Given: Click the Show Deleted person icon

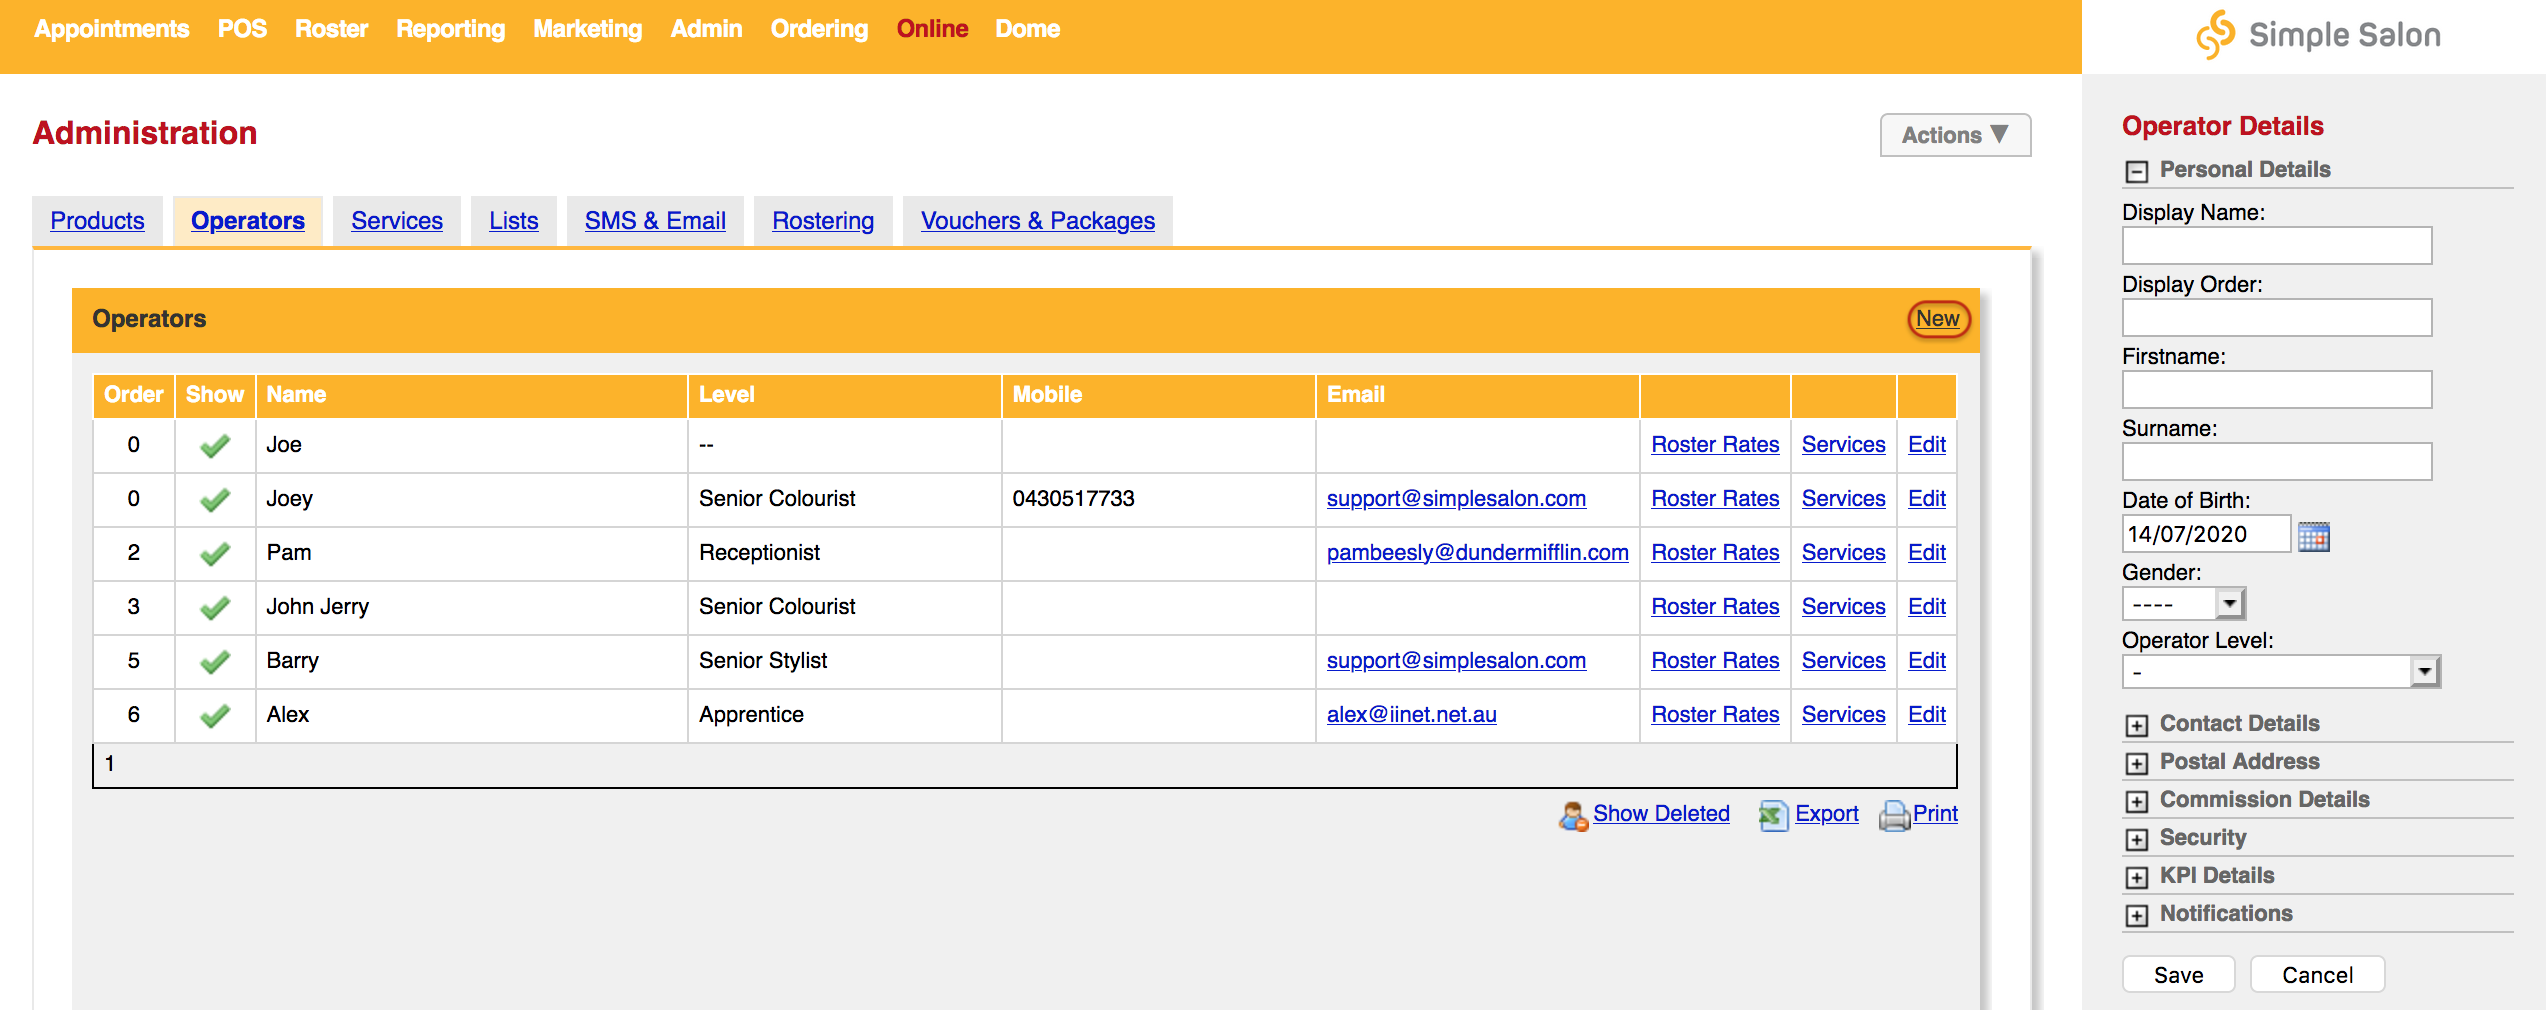Looking at the screenshot, I should pos(1575,816).
